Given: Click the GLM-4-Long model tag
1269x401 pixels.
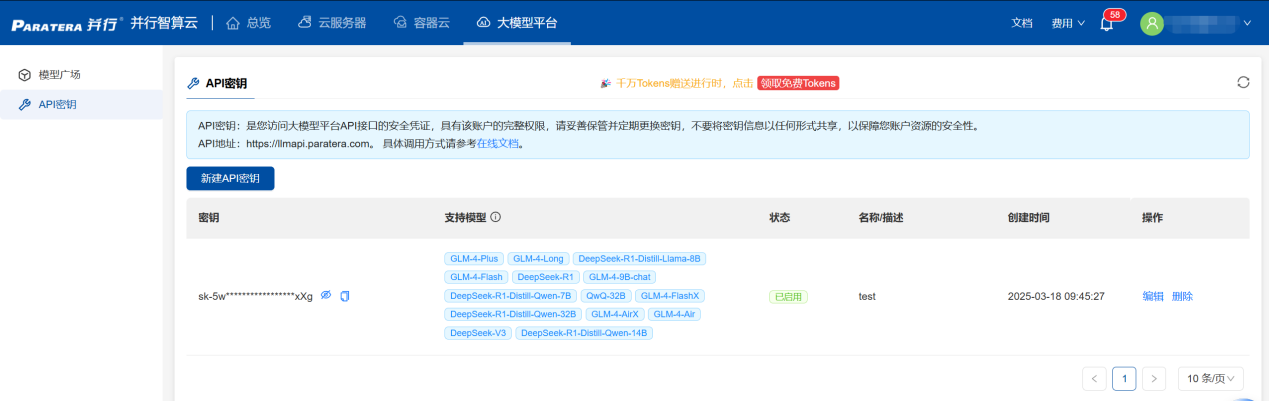Looking at the screenshot, I should tap(538, 258).
